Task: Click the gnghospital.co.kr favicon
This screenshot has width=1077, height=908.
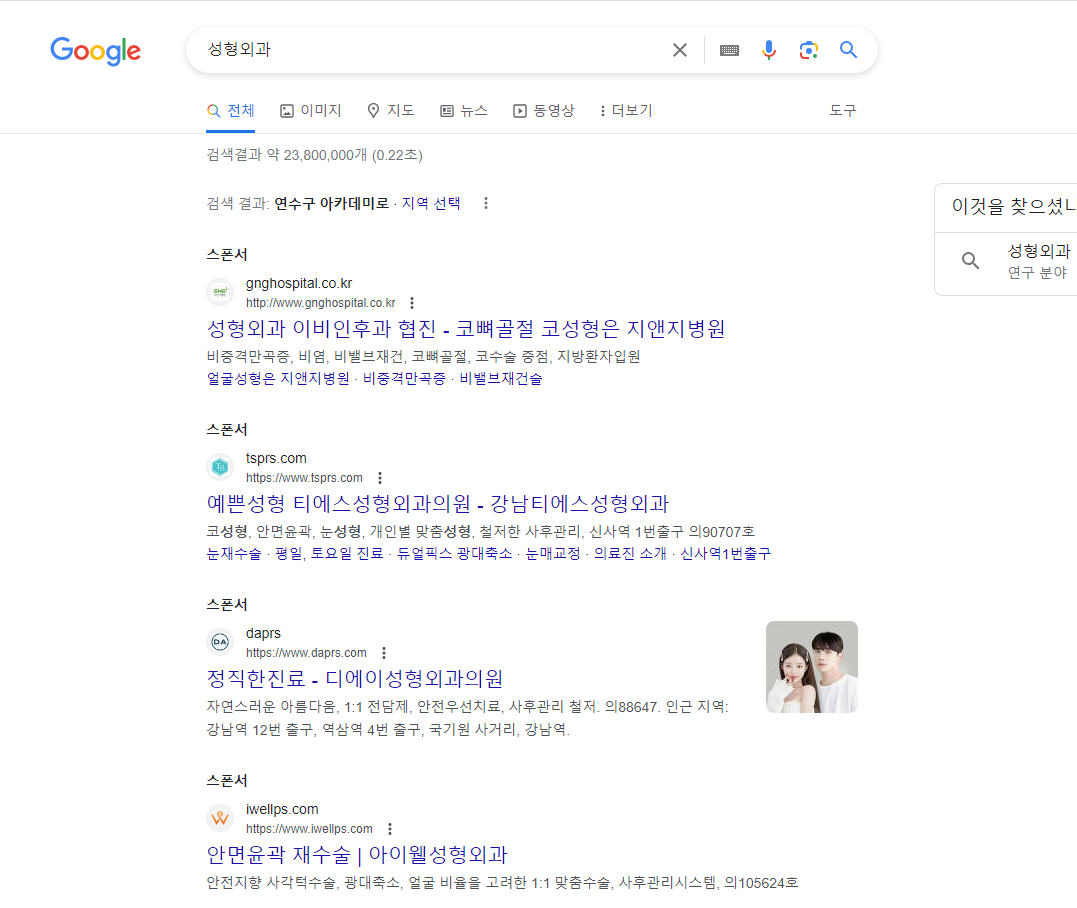Action: point(220,293)
